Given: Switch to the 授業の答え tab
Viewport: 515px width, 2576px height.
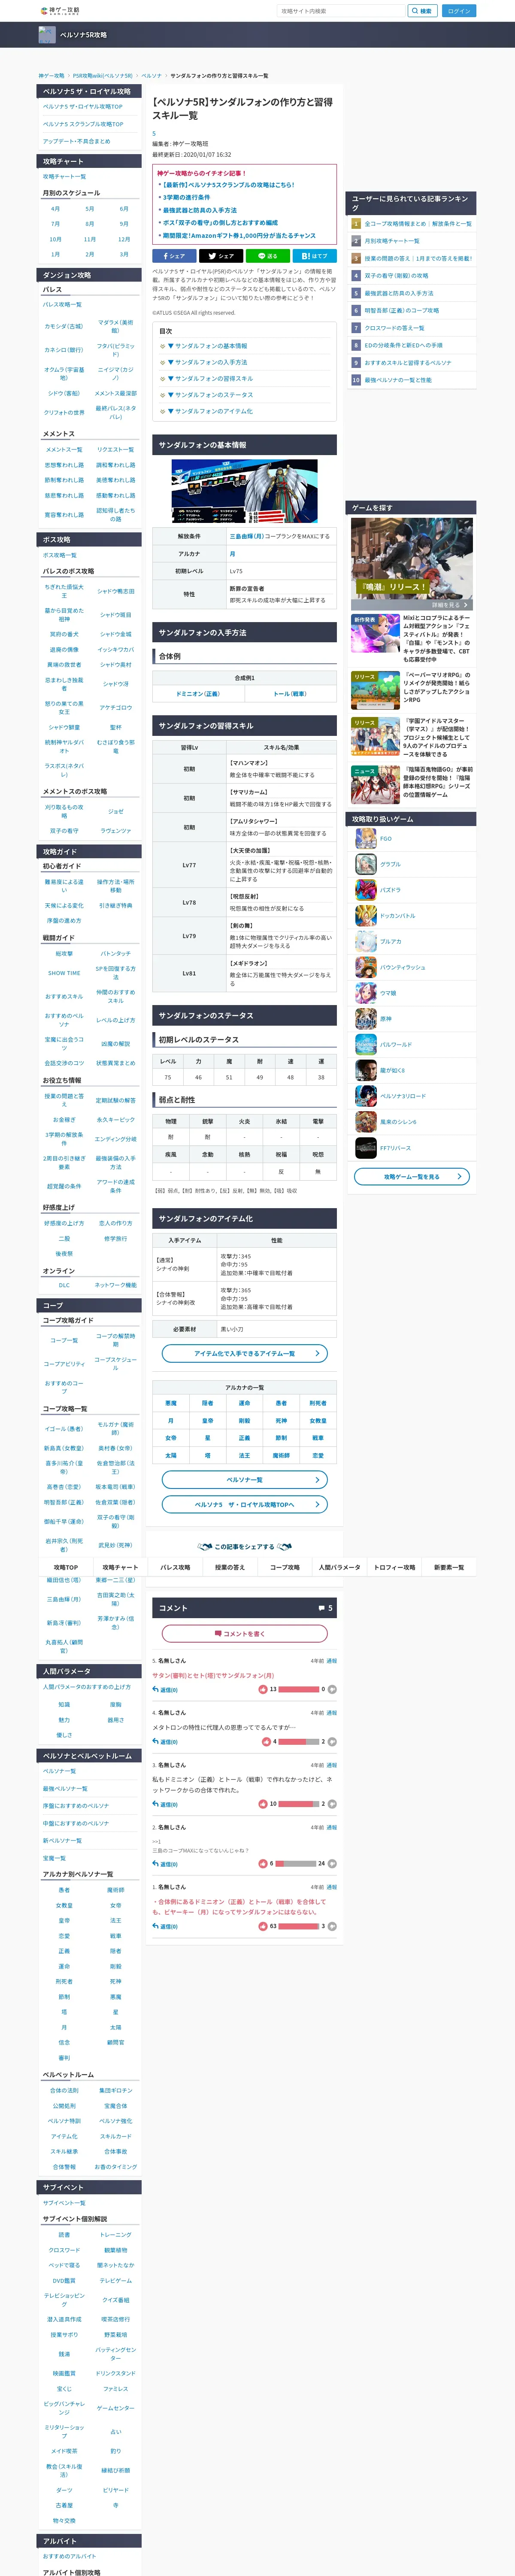Looking at the screenshot, I should [230, 1567].
